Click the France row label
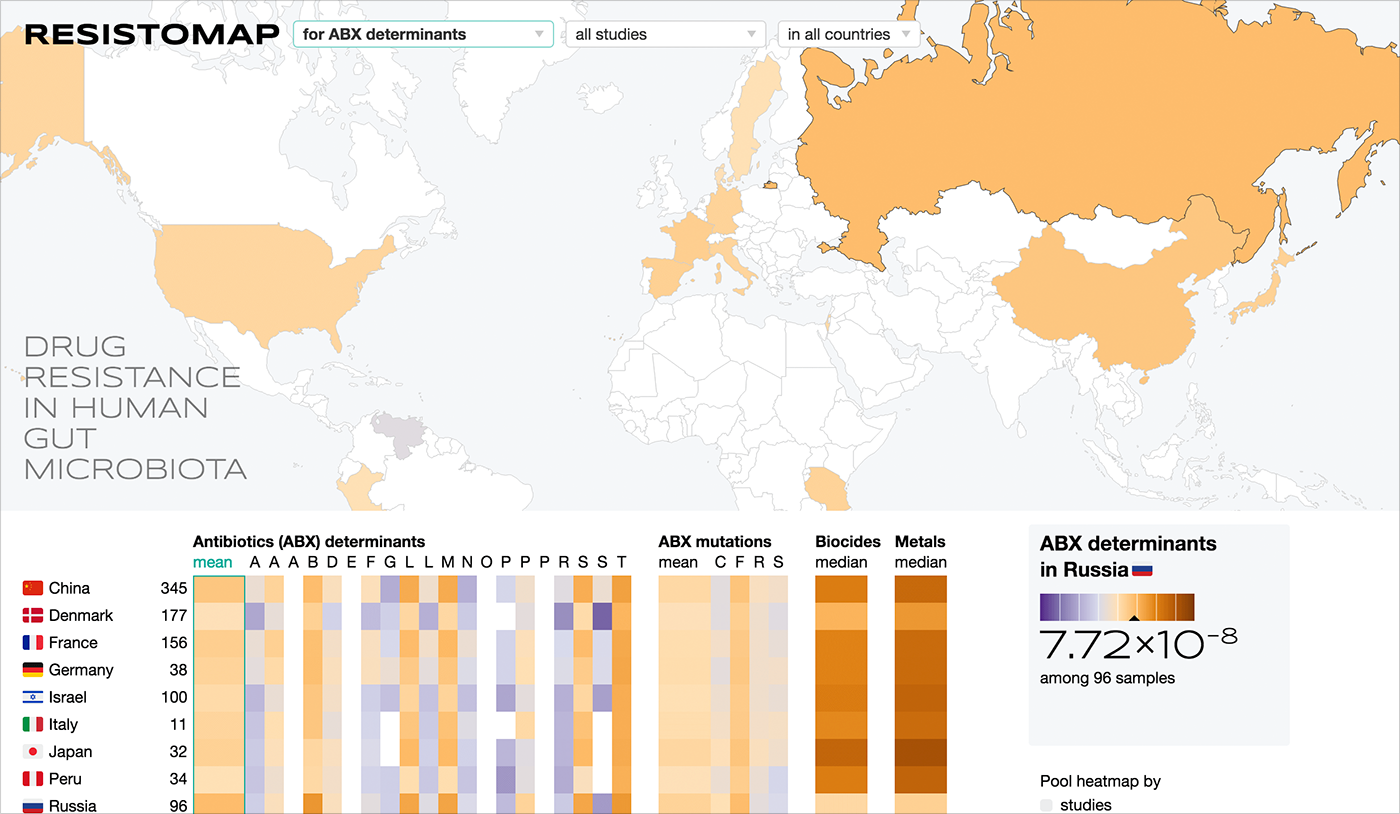 (x=73, y=643)
